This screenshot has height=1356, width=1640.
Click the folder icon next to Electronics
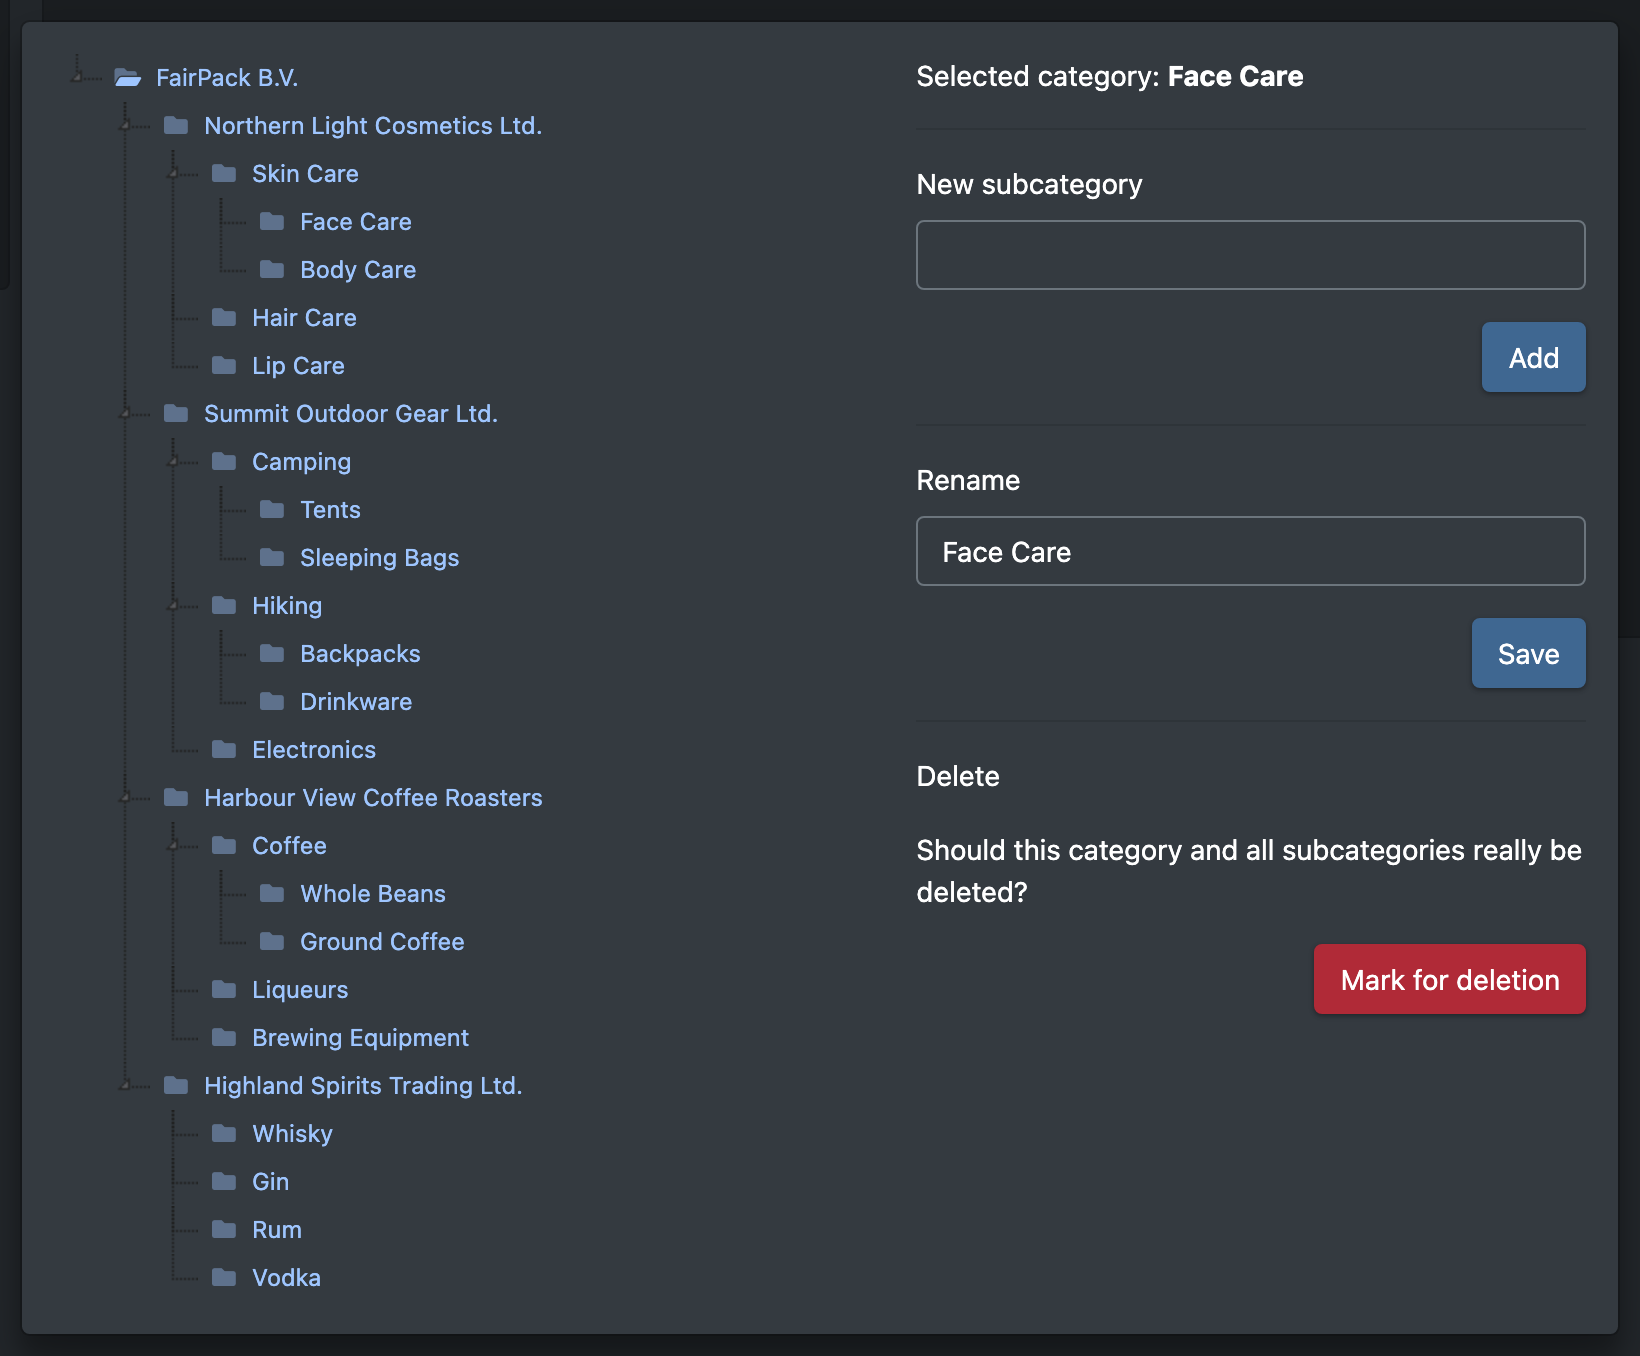coord(224,749)
